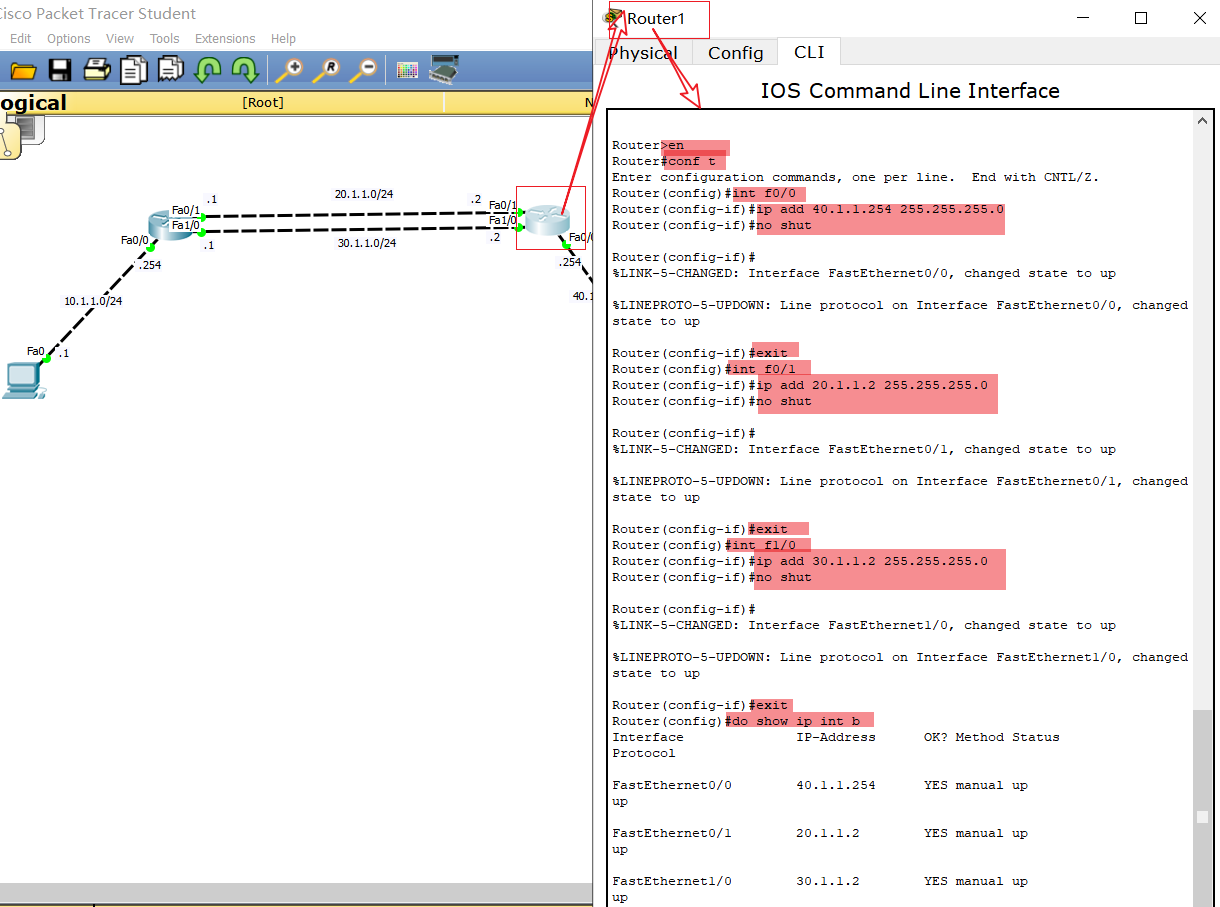Click the 'IOS Command Line Interface' heading
The height and width of the screenshot is (907, 1220).
pyautogui.click(x=910, y=91)
